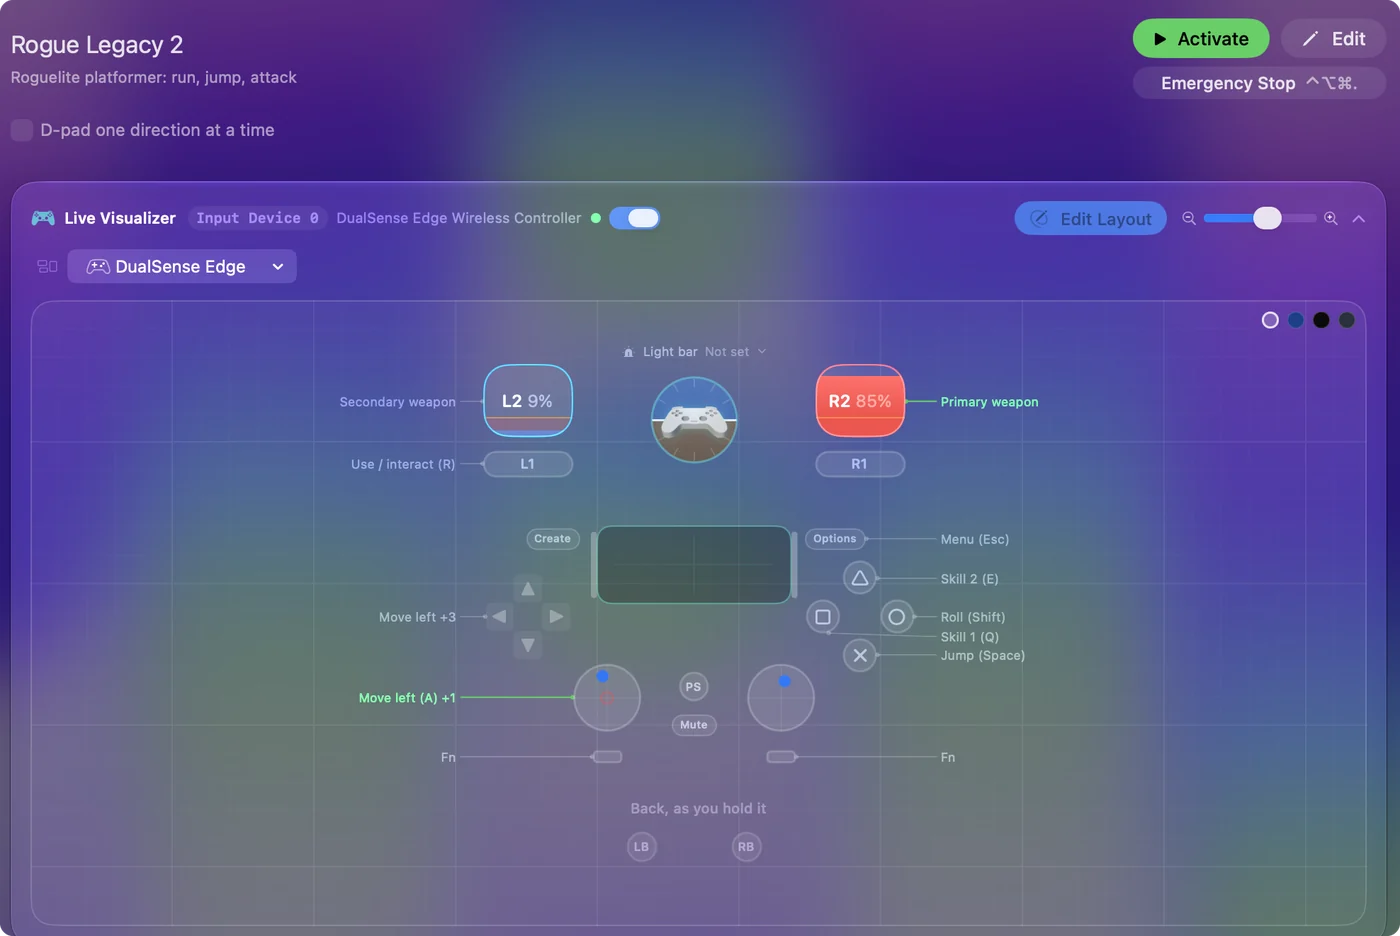Viewport: 1400px width, 936px height.
Task: Enable D-pad one direction at a time
Action: click(22, 130)
